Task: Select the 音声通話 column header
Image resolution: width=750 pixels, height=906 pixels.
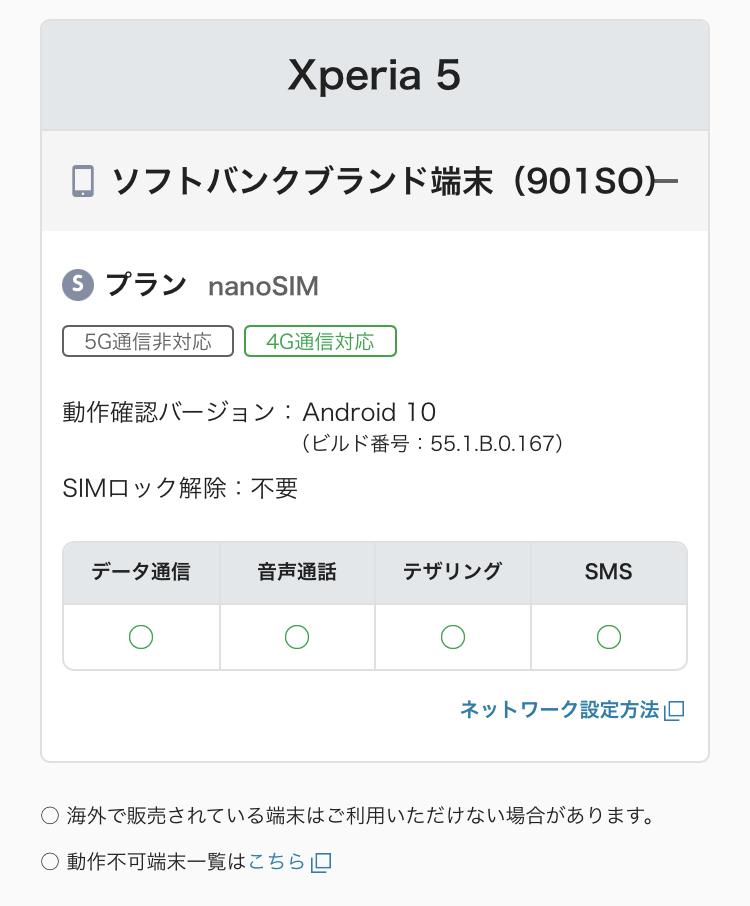Action: coord(297,573)
